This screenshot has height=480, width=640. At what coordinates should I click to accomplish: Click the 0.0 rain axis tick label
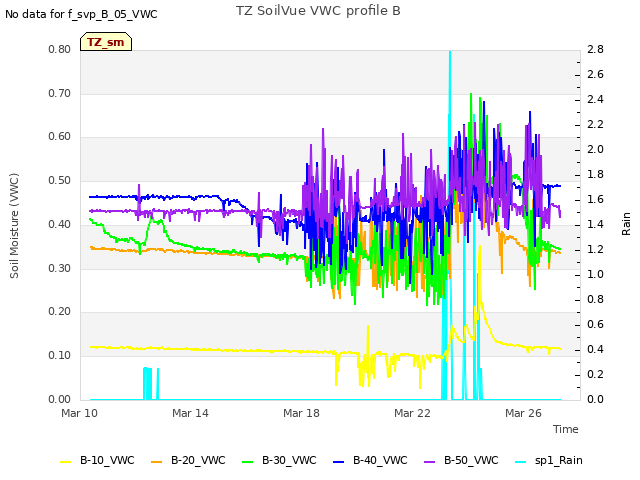pyautogui.click(x=596, y=400)
